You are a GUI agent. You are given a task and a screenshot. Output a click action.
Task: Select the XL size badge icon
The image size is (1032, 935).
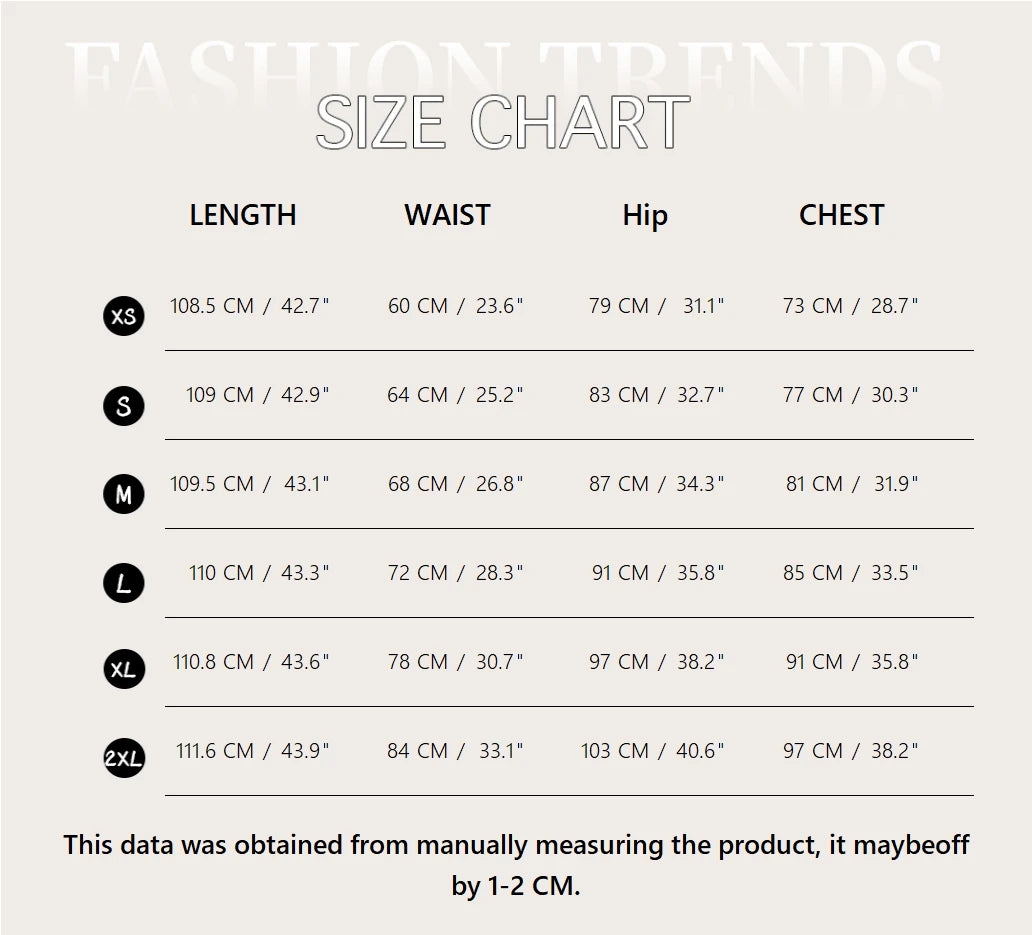(124, 670)
